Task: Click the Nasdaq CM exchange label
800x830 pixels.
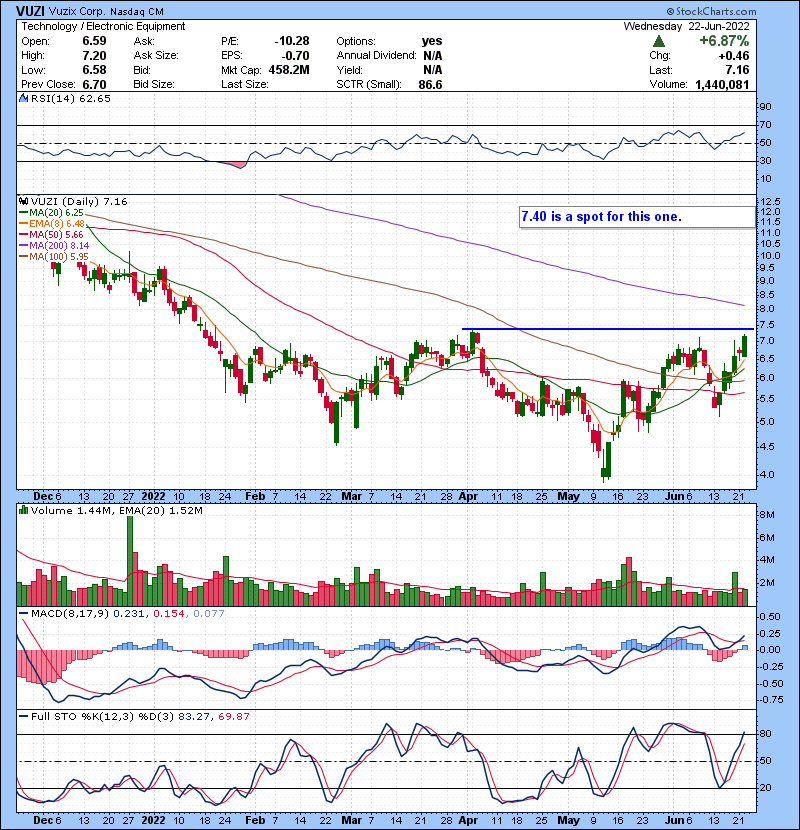Action: [x=137, y=11]
